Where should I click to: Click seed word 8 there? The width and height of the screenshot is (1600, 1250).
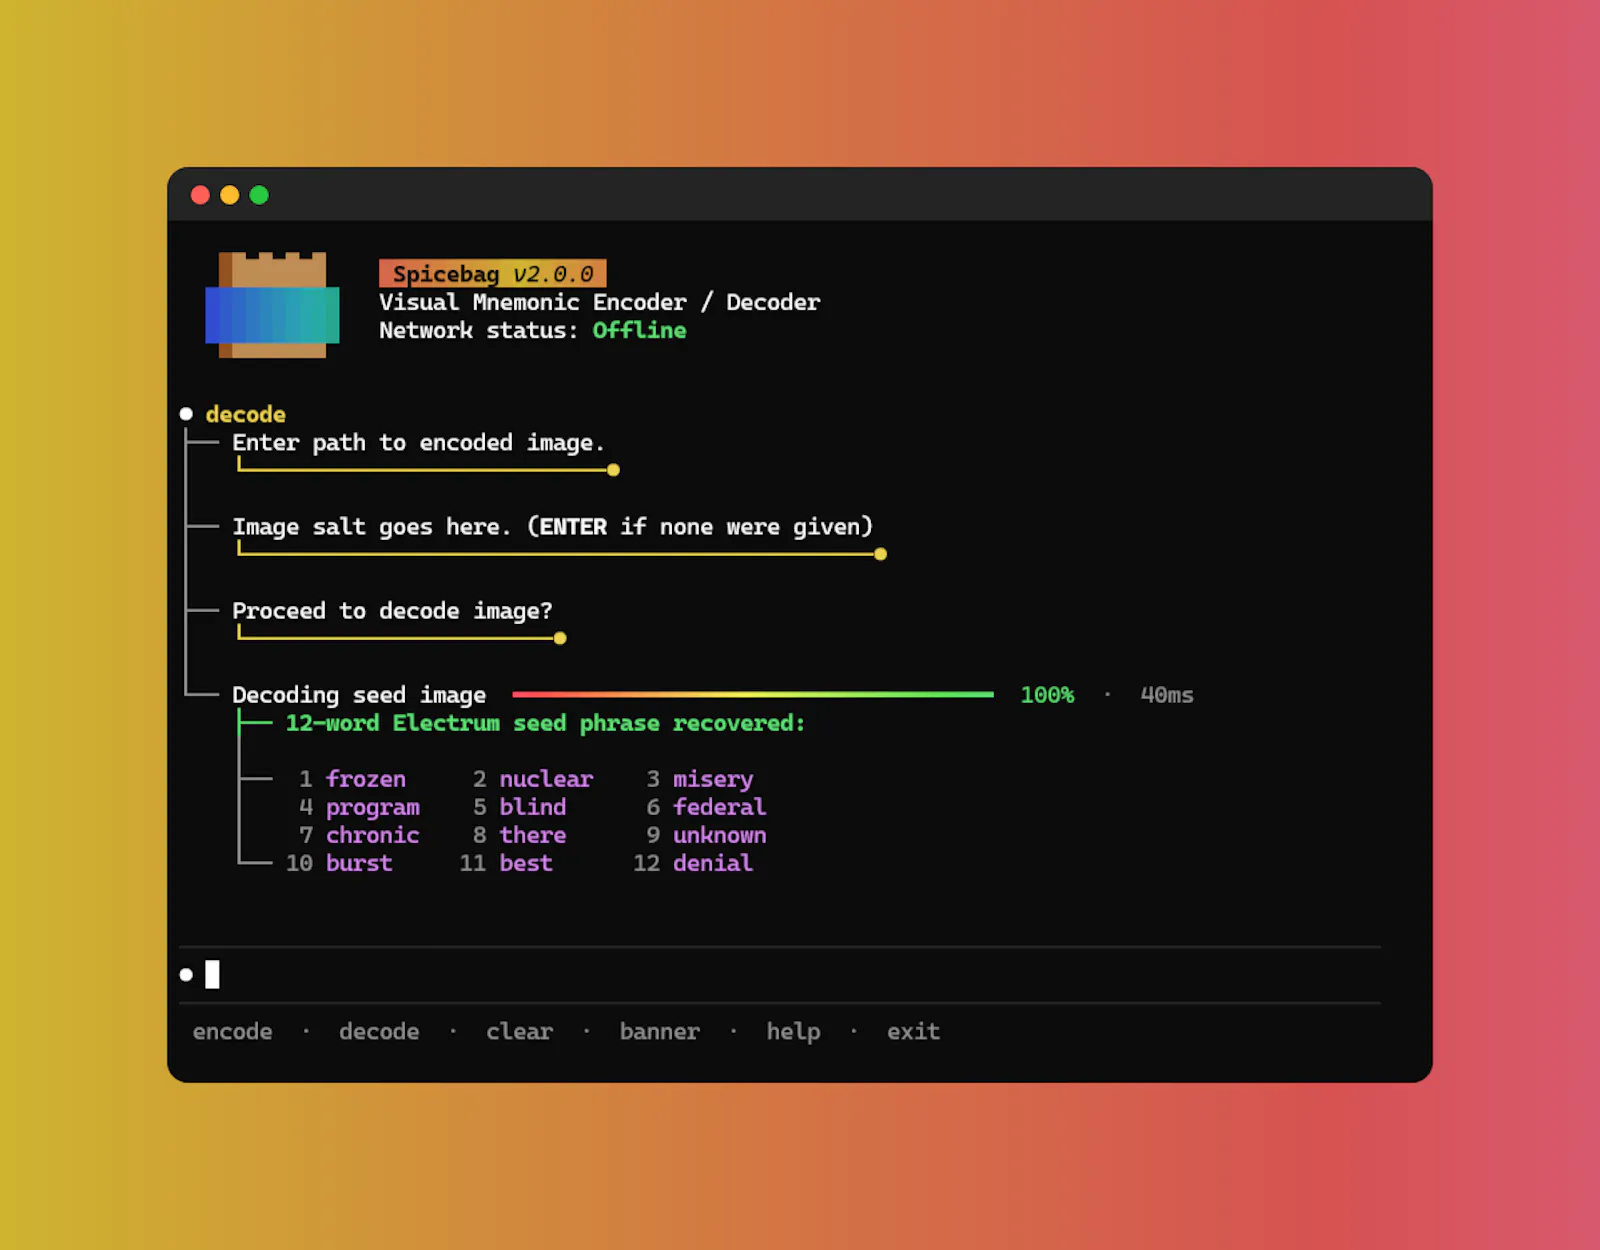533,835
